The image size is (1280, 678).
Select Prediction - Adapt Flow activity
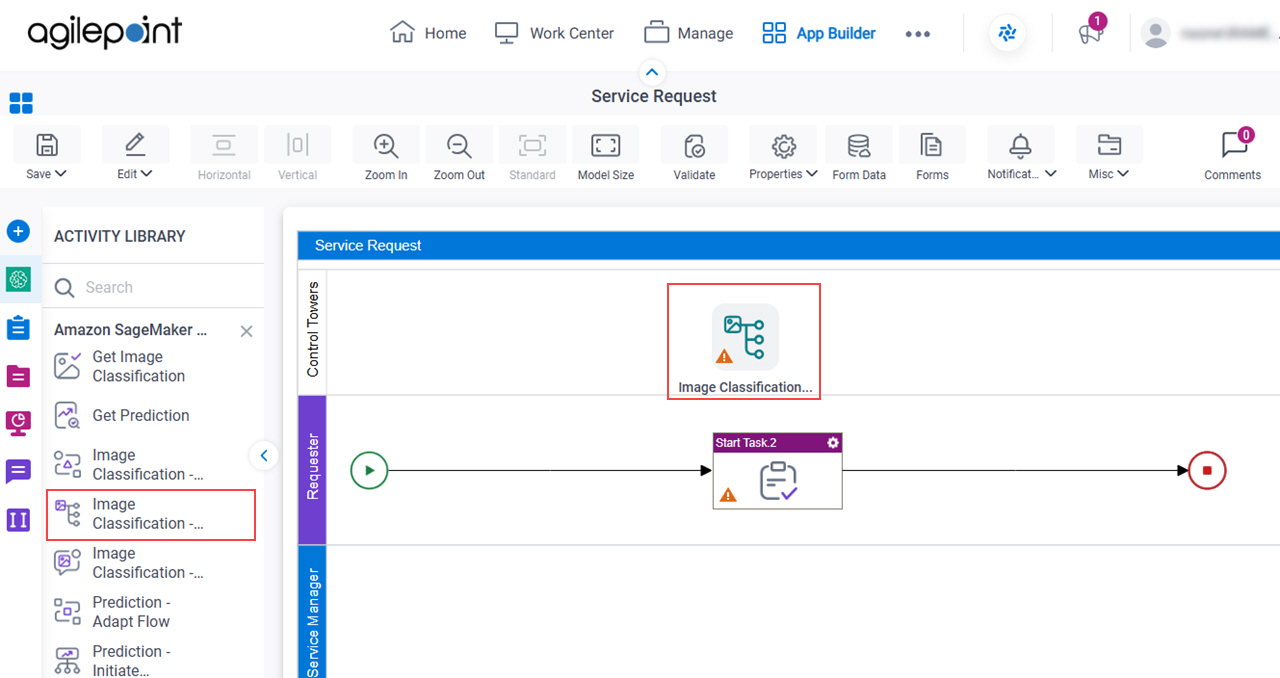[x=152, y=611]
